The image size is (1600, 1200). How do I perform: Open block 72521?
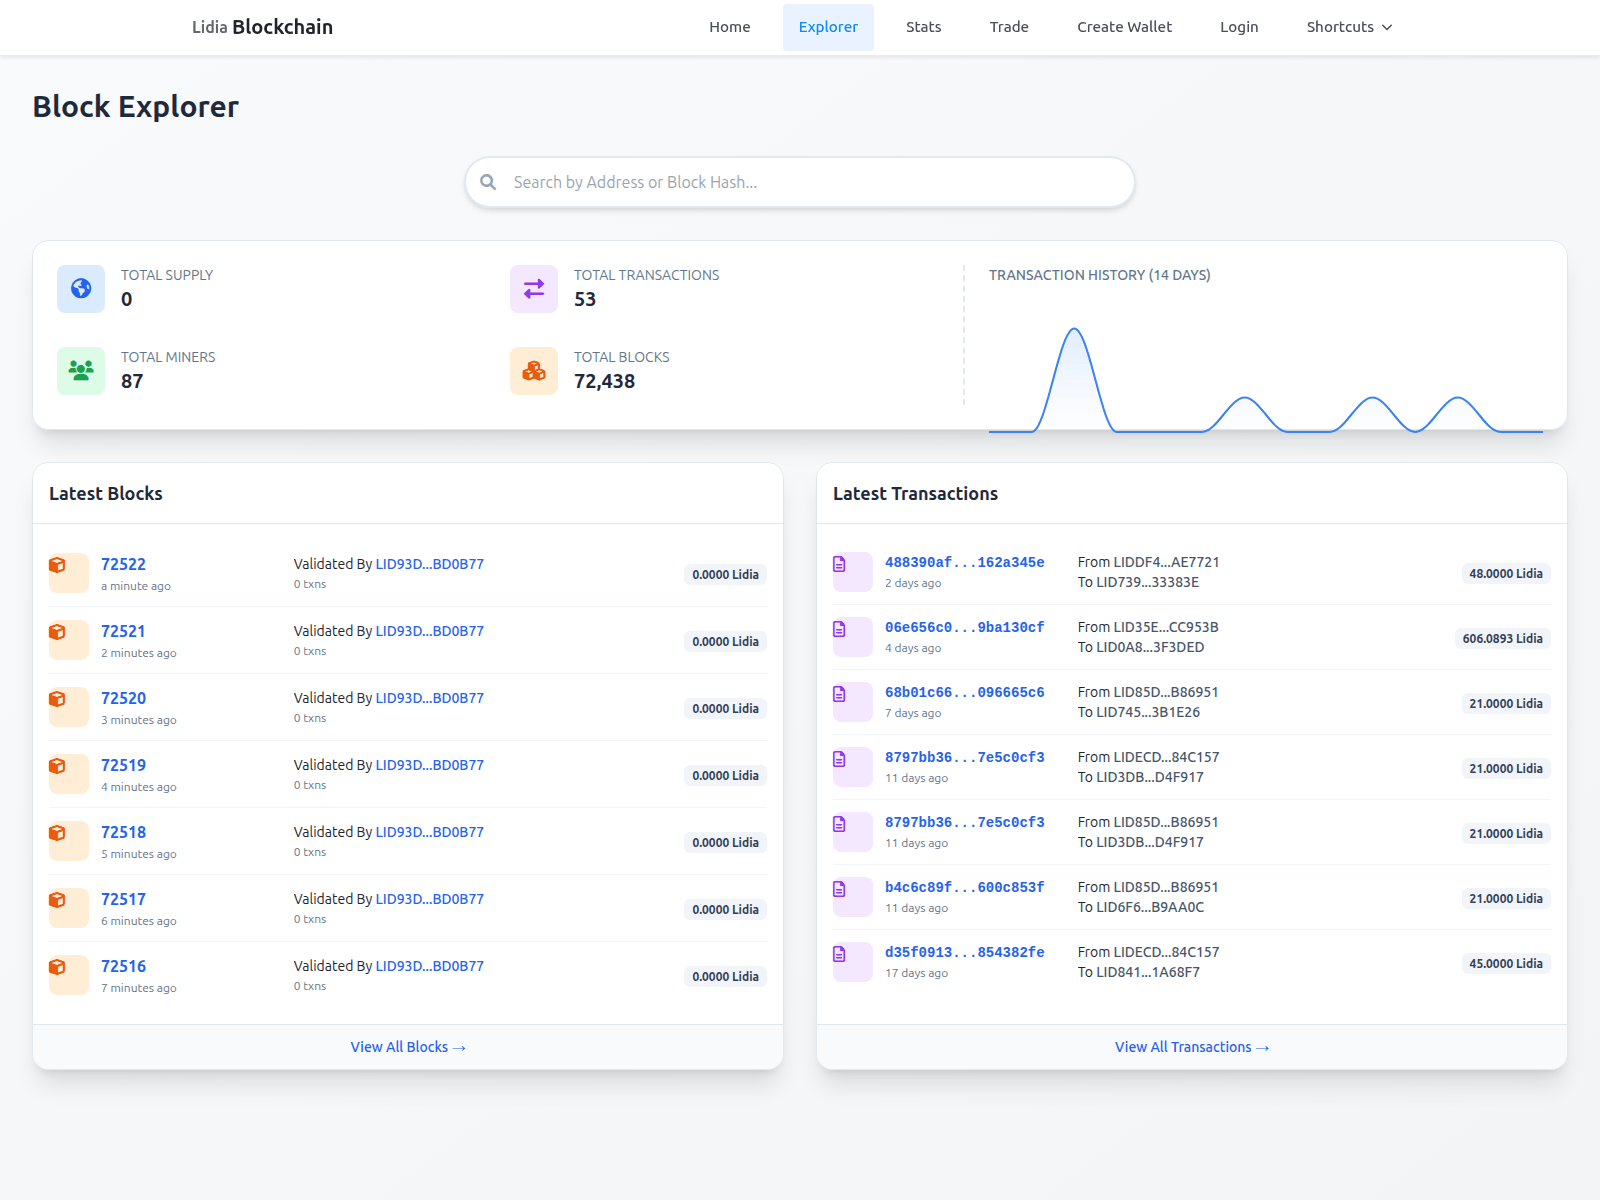coord(123,631)
